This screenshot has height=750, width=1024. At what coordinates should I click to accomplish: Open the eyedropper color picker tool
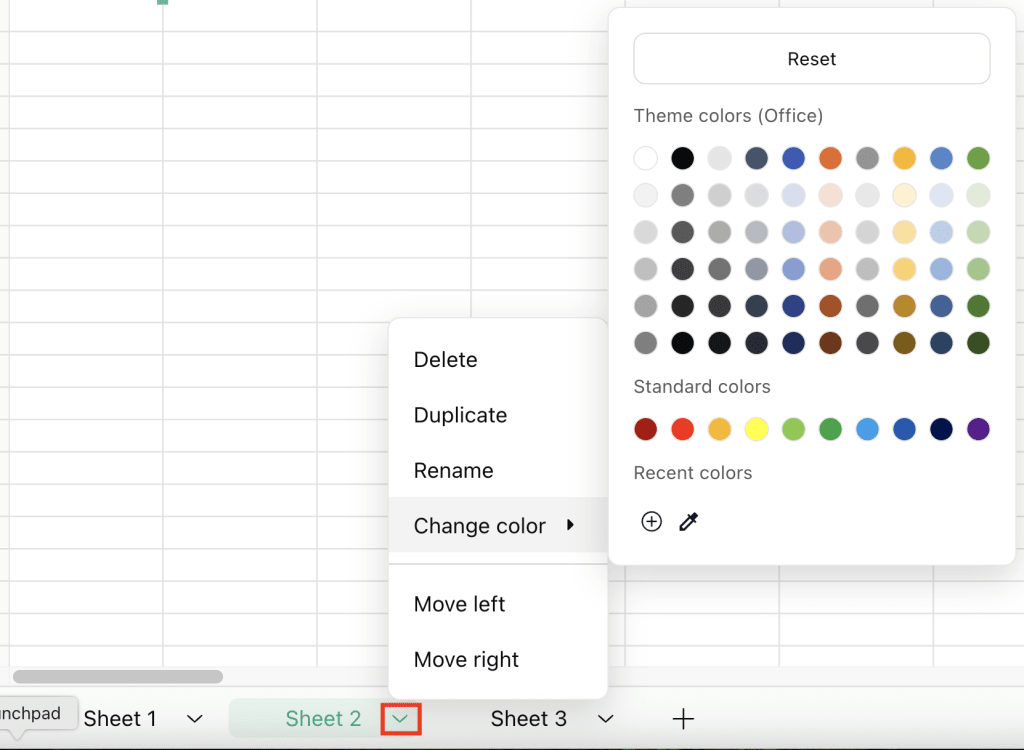point(688,521)
